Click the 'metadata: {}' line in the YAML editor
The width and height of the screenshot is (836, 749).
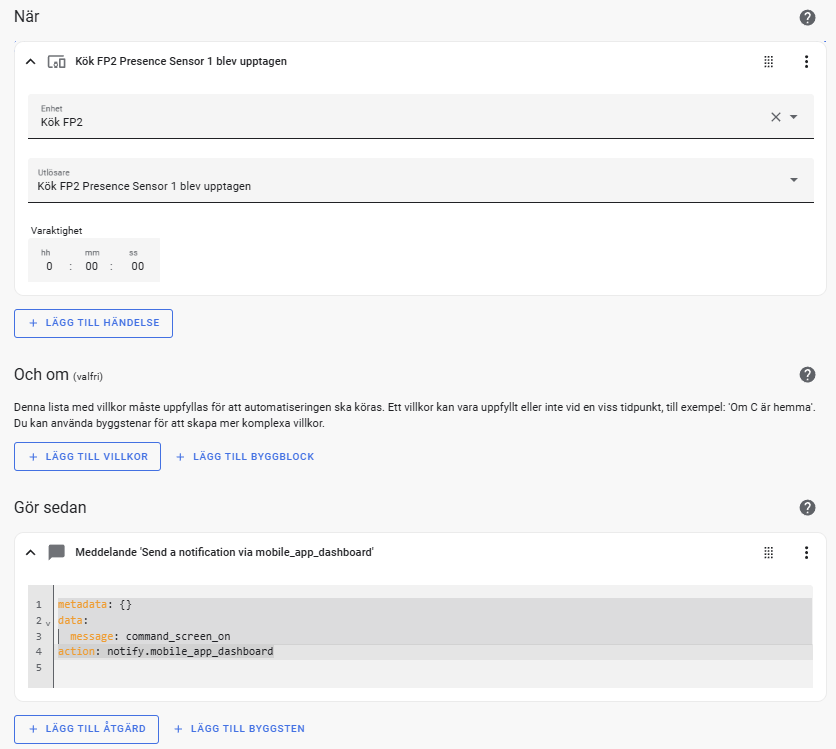95,605
